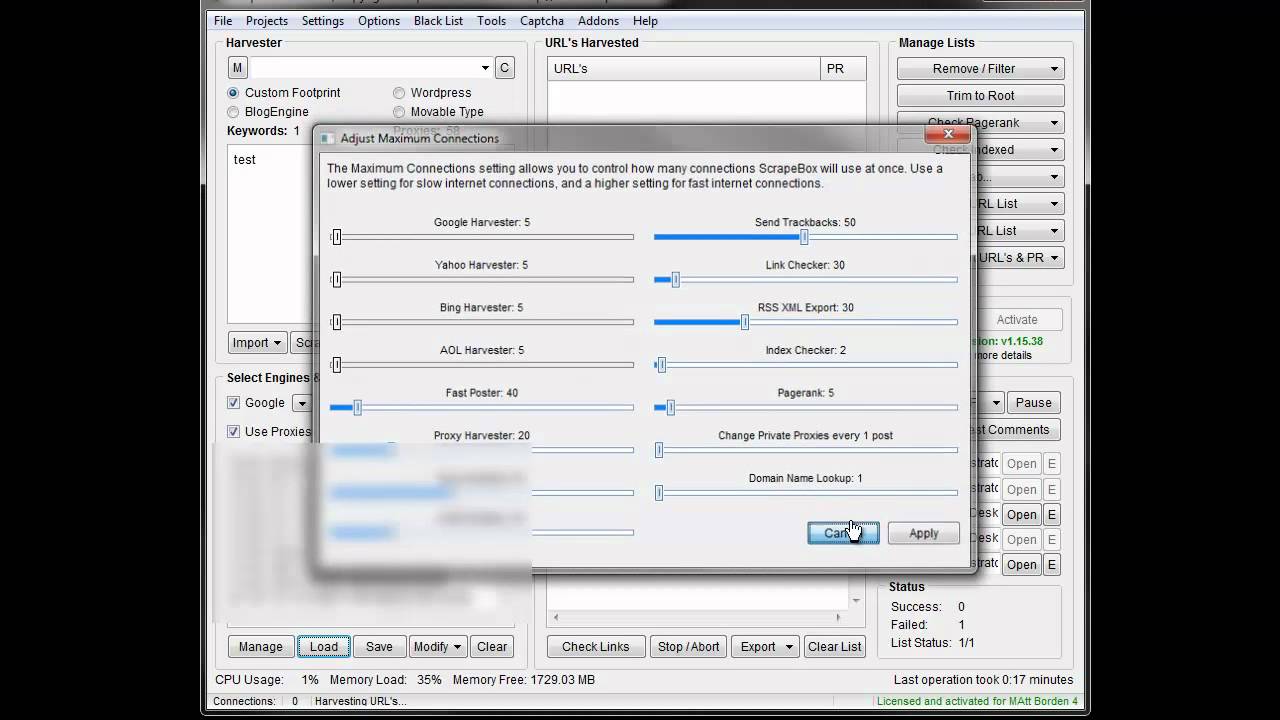1280x720 pixels.
Task: Click the Clear List button
Action: [x=835, y=647]
